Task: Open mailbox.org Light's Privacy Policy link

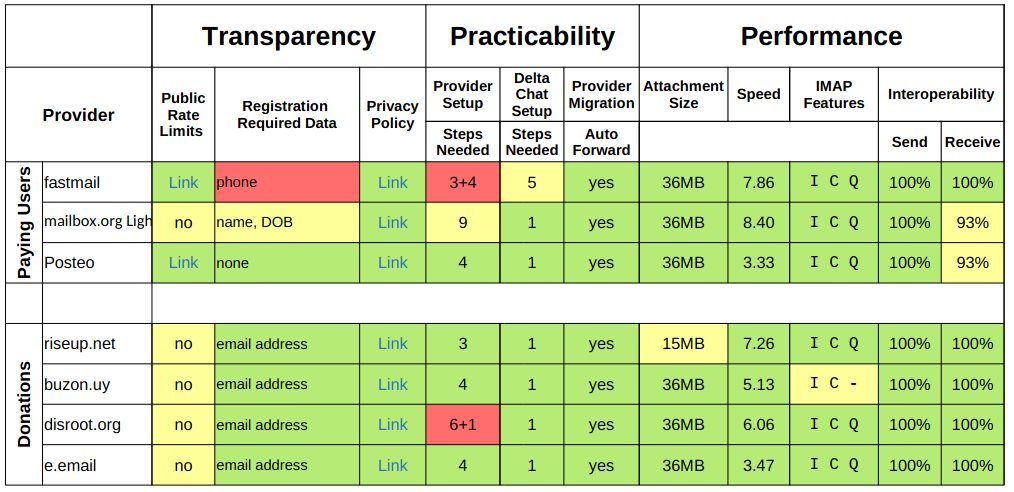Action: [392, 222]
